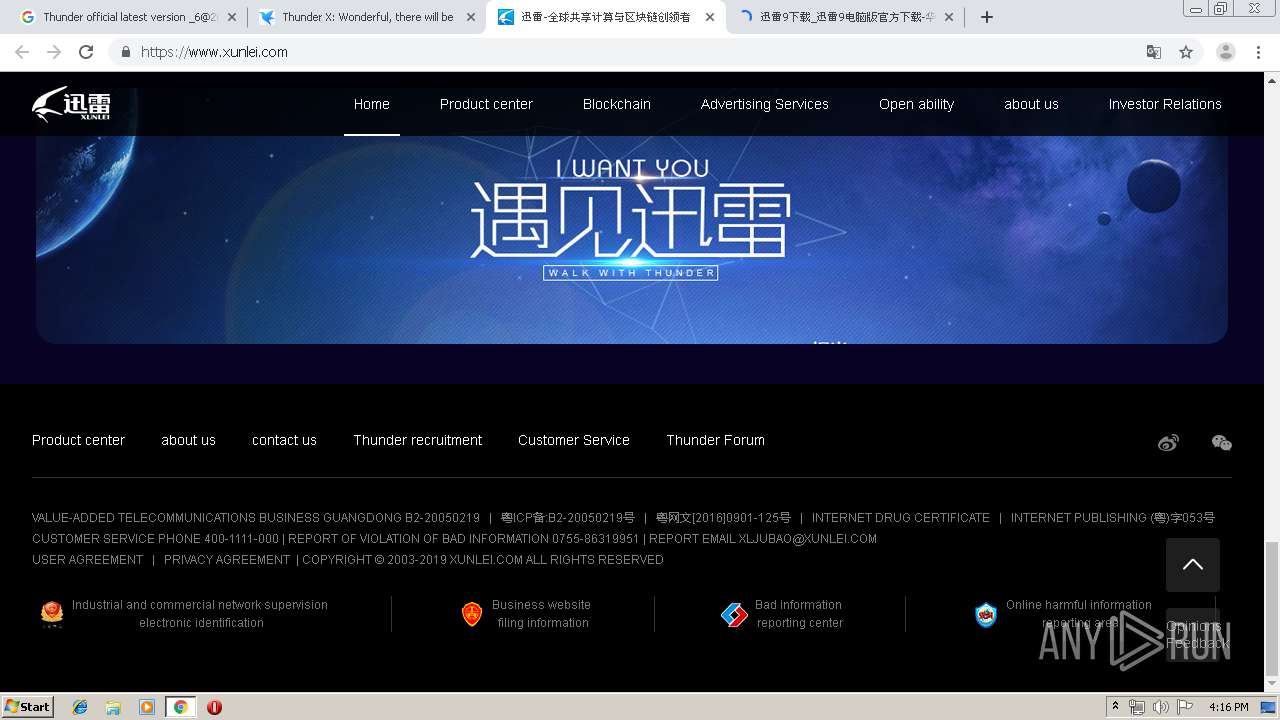Click the red Opera taskbar icon

click(x=214, y=707)
